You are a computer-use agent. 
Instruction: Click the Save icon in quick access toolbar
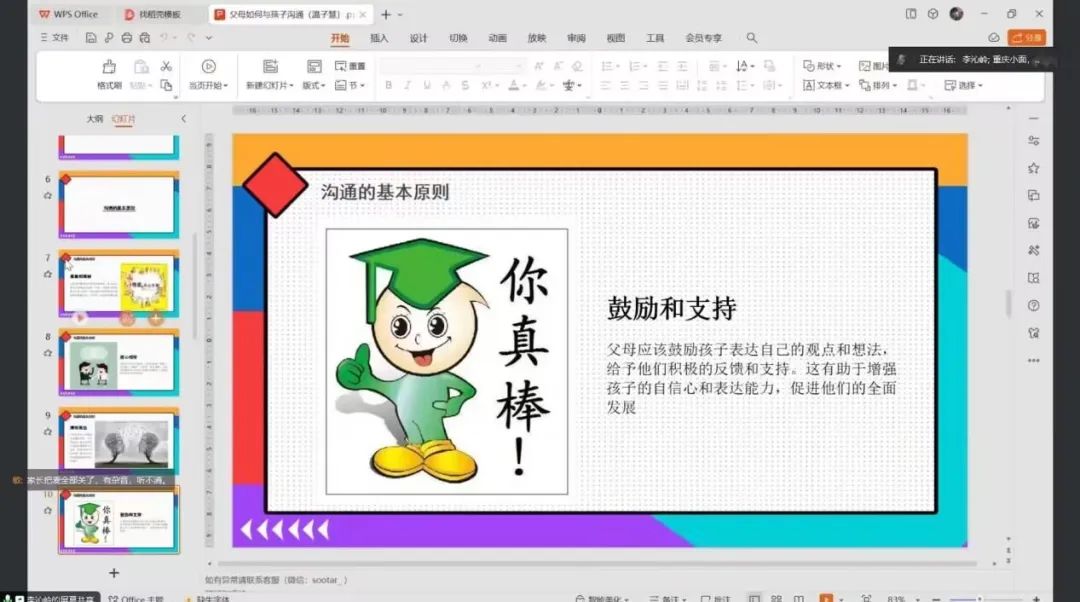pyautogui.click(x=91, y=38)
